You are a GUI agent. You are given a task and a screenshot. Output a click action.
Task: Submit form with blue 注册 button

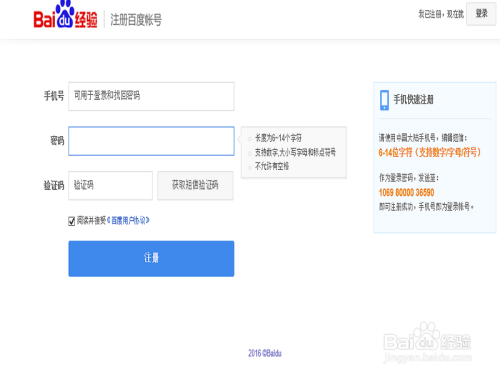click(x=151, y=259)
